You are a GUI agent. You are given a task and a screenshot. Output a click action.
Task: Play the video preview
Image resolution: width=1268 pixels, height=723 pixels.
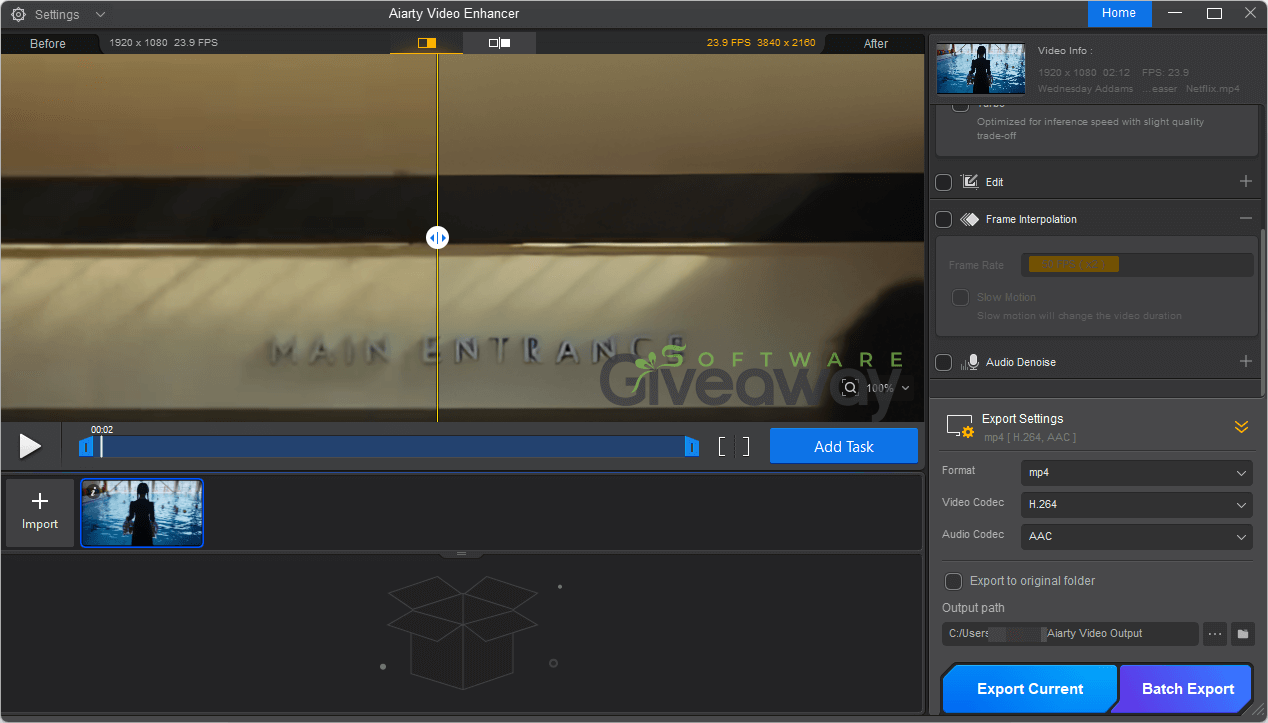(x=30, y=446)
